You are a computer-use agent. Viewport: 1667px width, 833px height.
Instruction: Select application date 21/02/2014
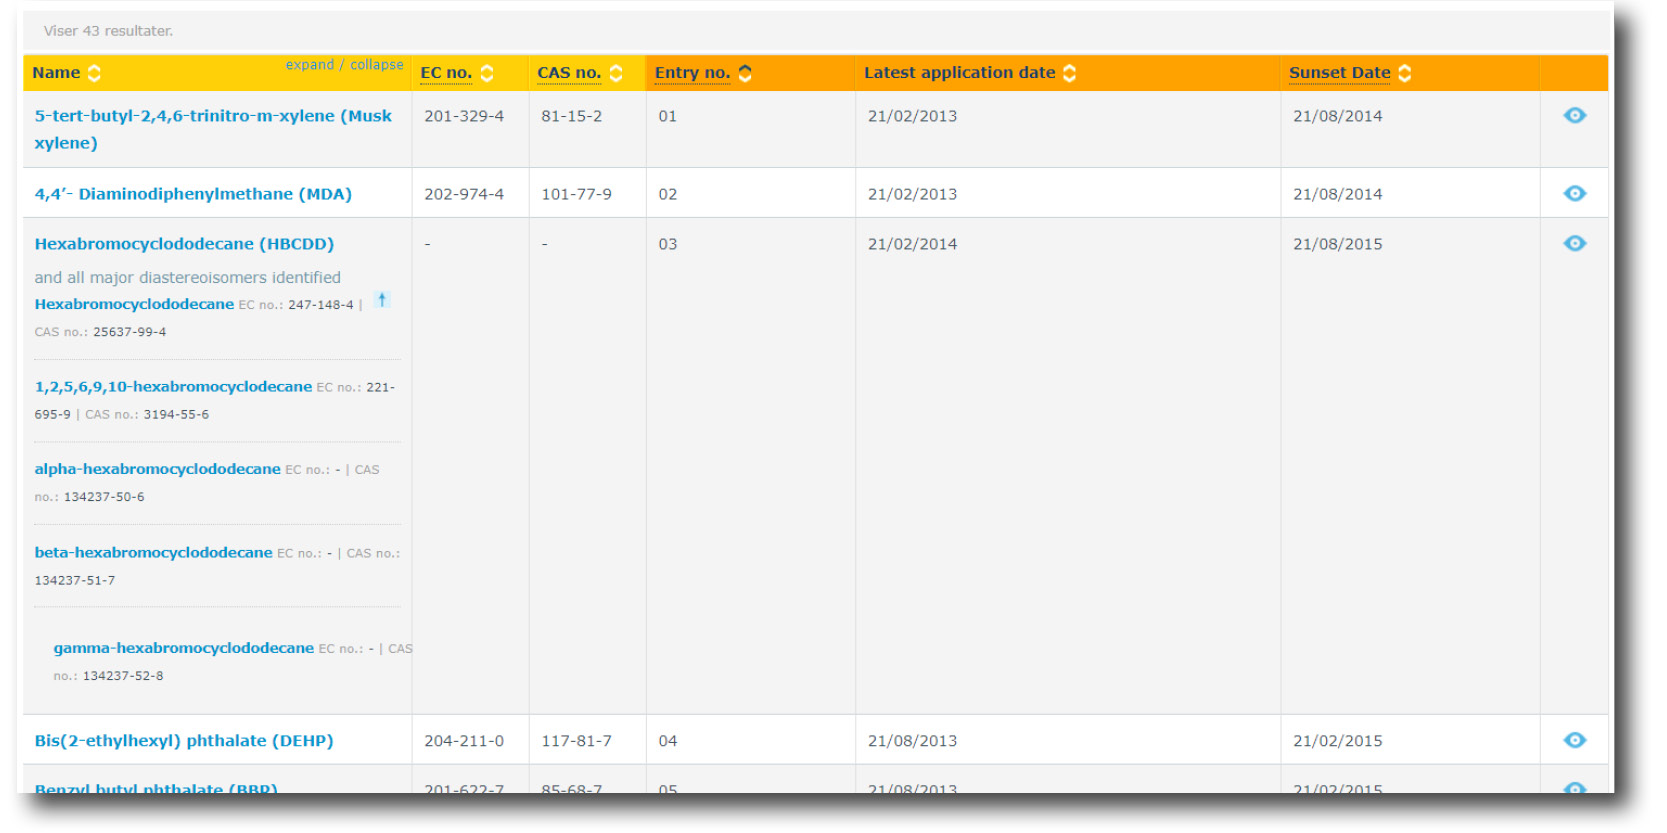tap(912, 244)
